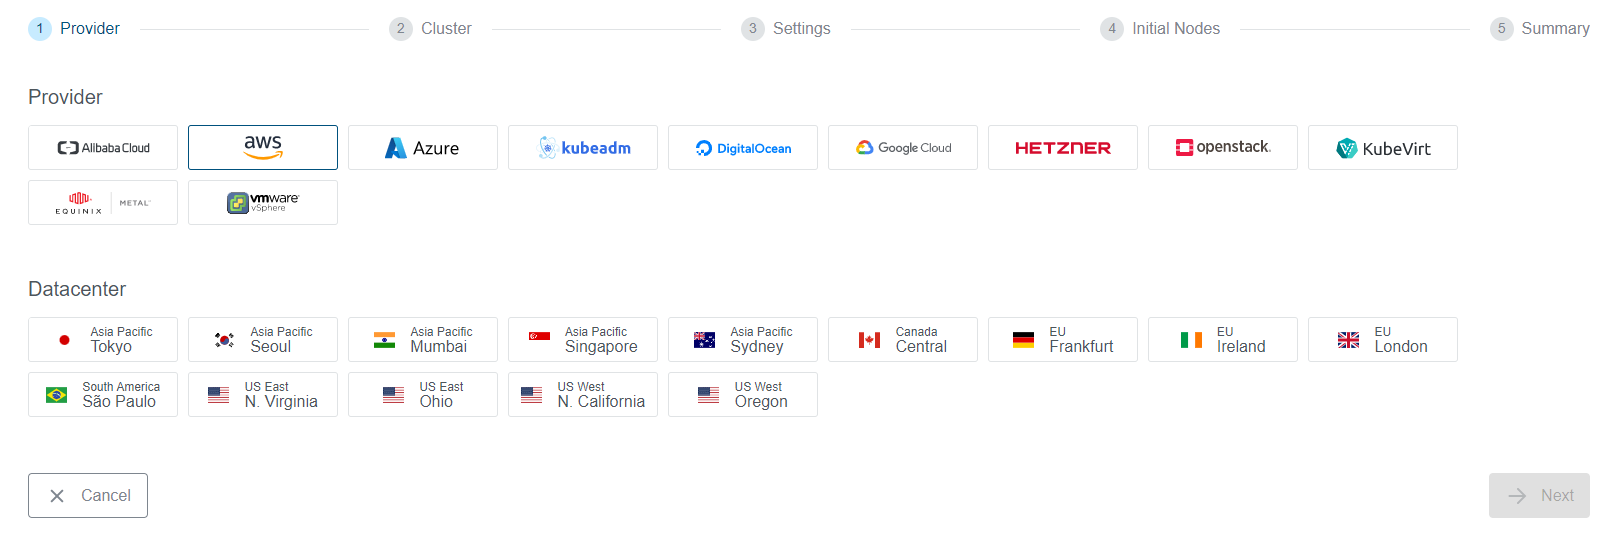Select the US West Oregon datacenter

743,395
